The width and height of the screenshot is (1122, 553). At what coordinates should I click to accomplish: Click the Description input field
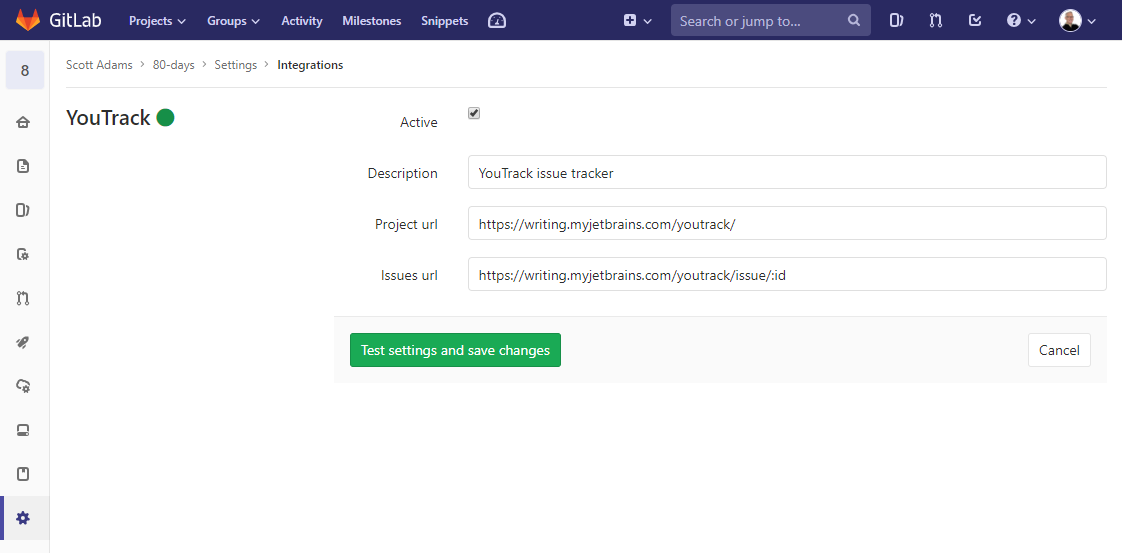click(787, 172)
